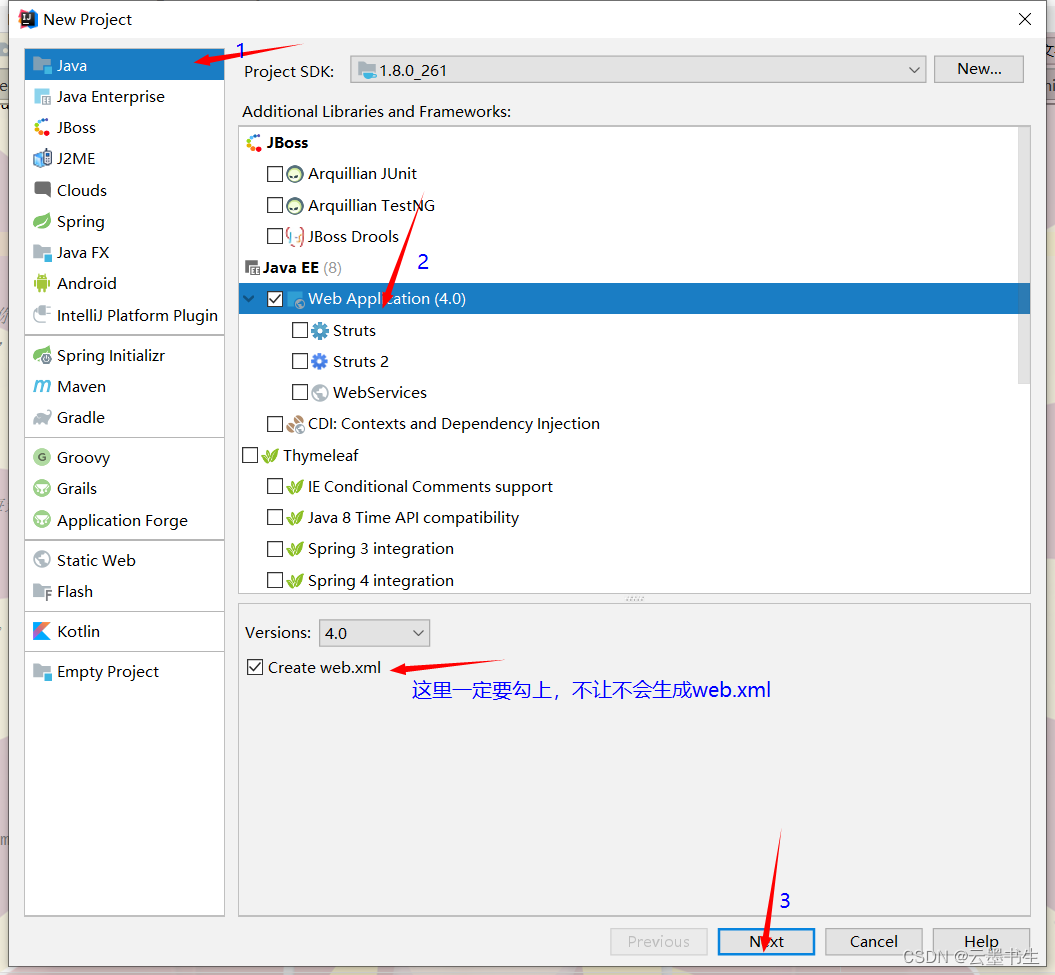Screen dimensions: 1055x975
Task: Toggle the Create web.xml checkbox
Action: click(254, 667)
